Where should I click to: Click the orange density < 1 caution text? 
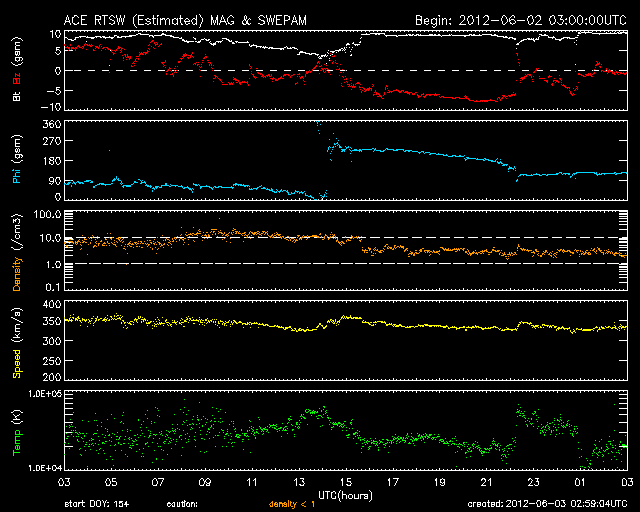pyautogui.click(x=292, y=504)
